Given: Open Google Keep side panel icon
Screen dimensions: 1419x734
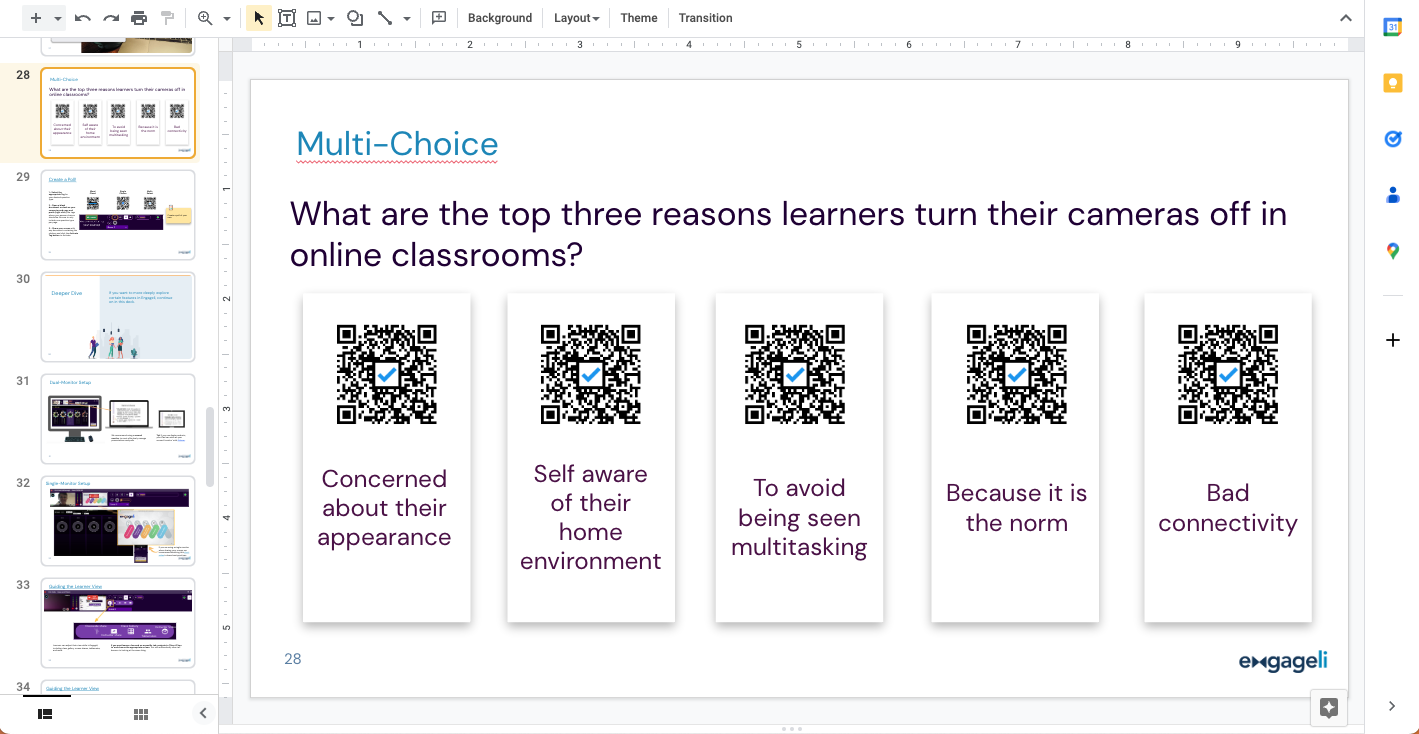Looking at the screenshot, I should (1392, 83).
